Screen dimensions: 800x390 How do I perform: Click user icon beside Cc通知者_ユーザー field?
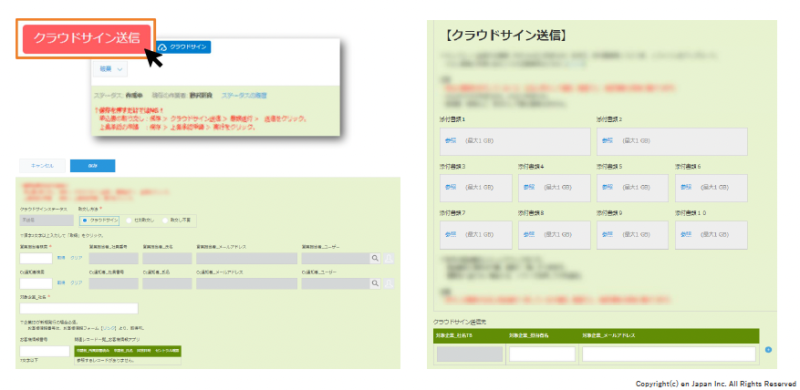coord(388,283)
